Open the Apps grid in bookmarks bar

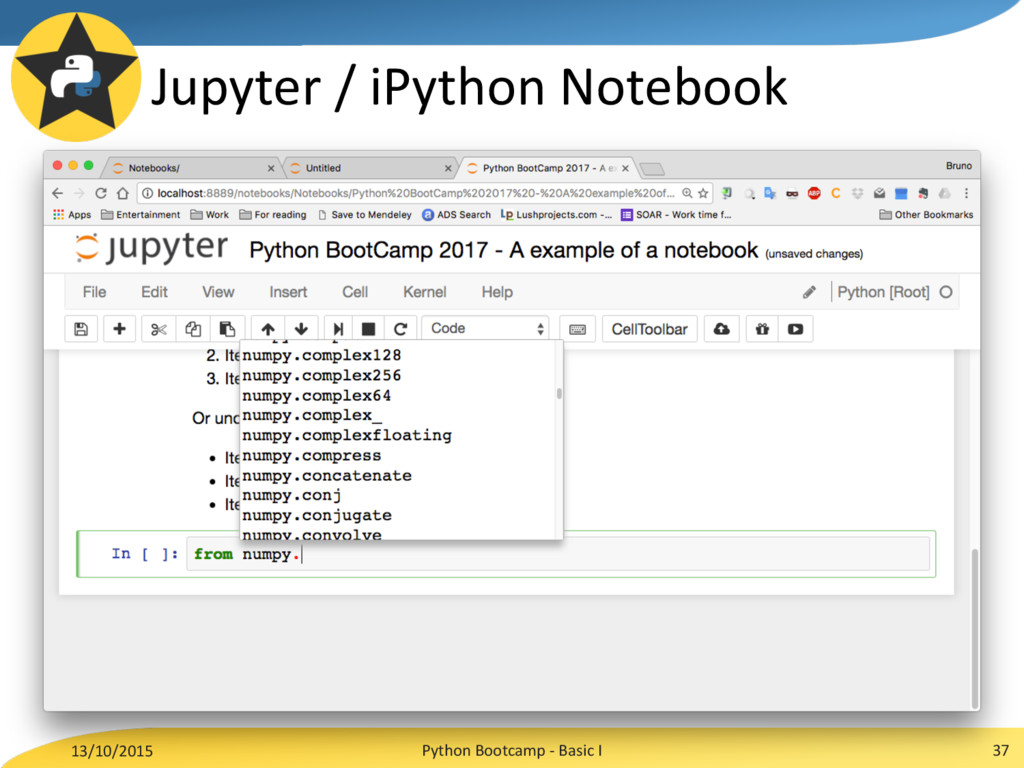(72, 214)
